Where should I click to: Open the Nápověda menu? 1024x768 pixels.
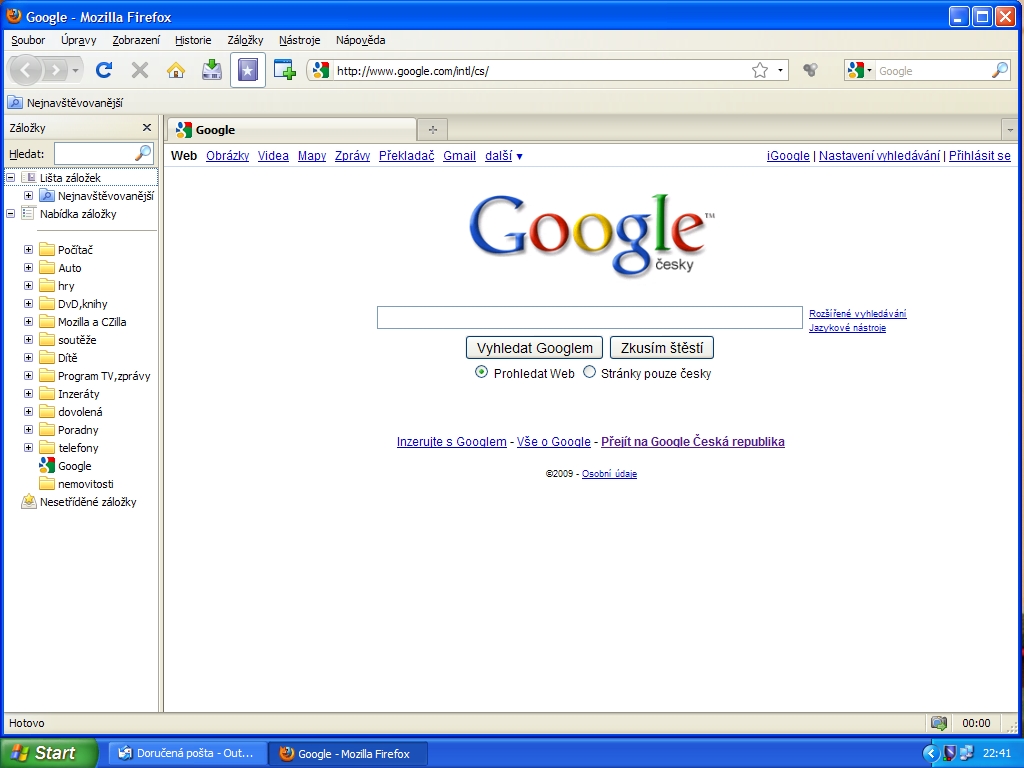coord(360,40)
